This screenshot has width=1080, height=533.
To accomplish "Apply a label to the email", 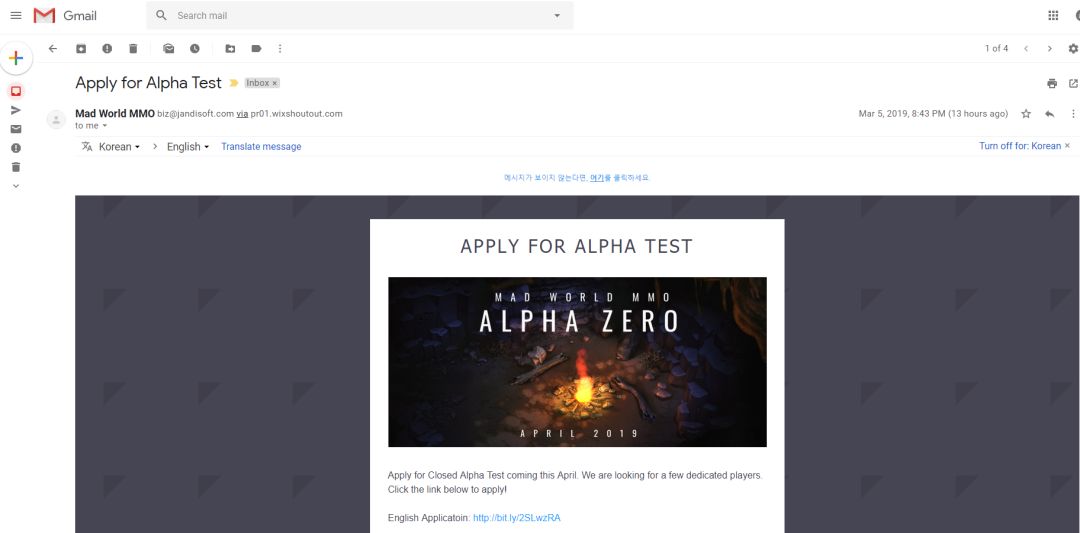I will tap(256, 48).
